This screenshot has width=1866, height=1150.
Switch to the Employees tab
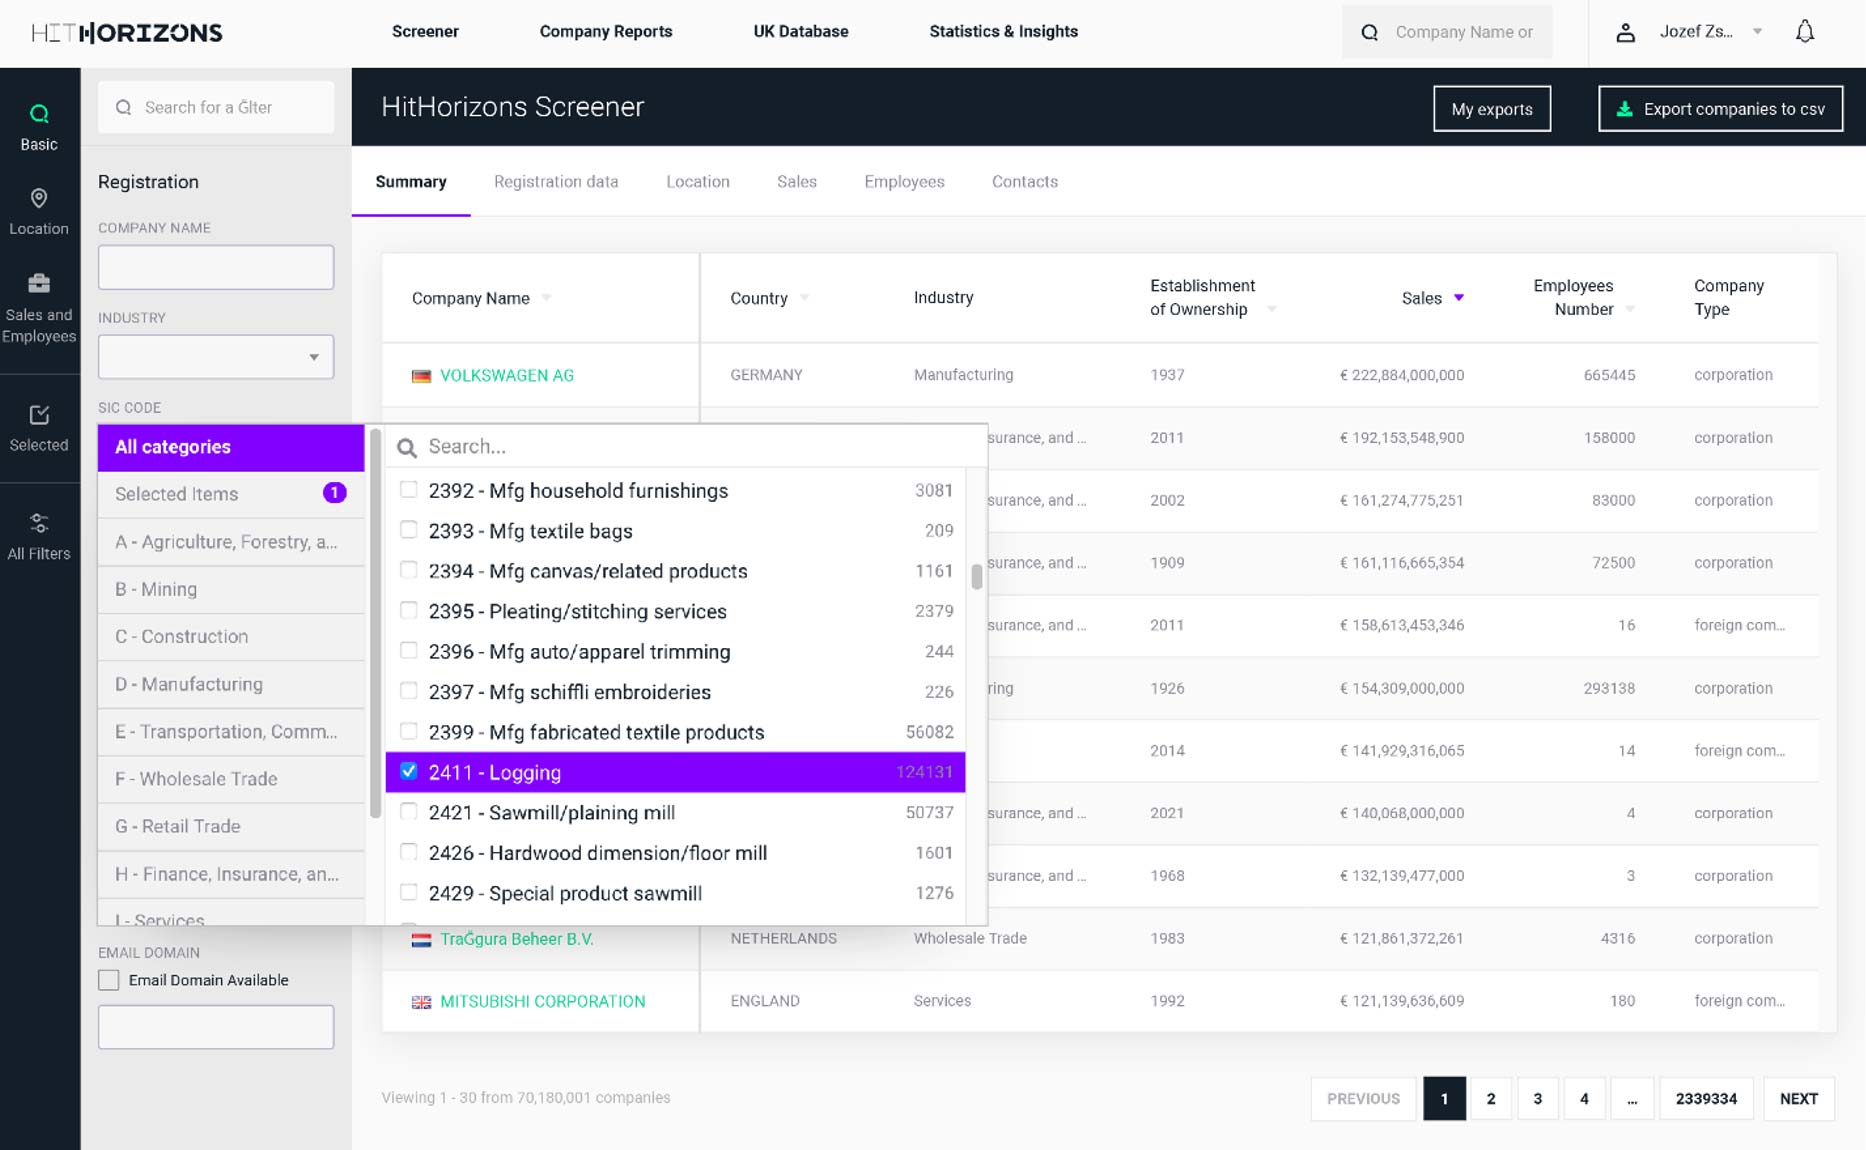(x=904, y=182)
